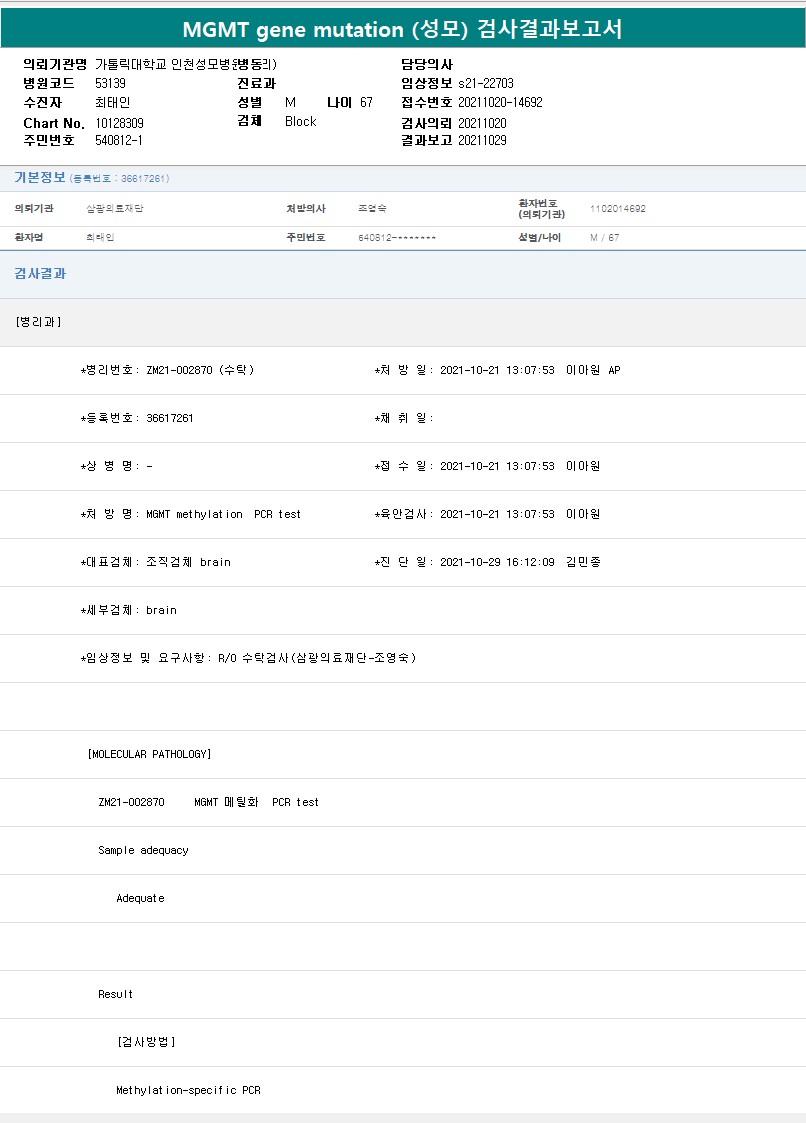Click the MGMT gene mutation report title

click(402, 29)
